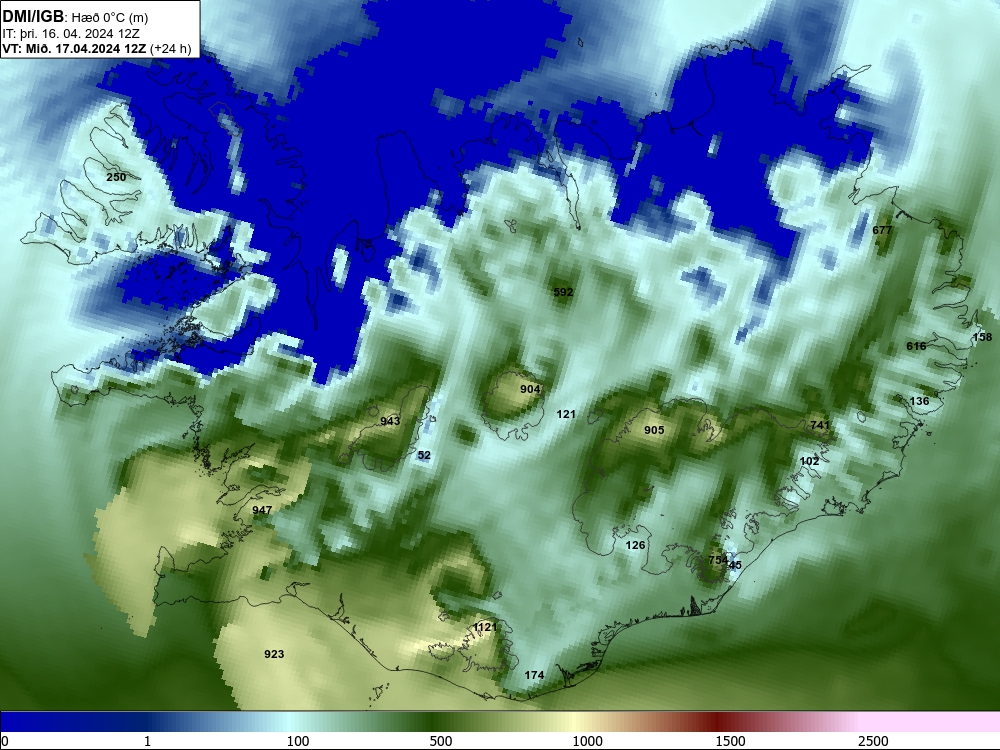This screenshot has width=1000, height=750.
Task: Click the IT: þri. 16. 04. 2024 12Z line
Action: point(71,34)
